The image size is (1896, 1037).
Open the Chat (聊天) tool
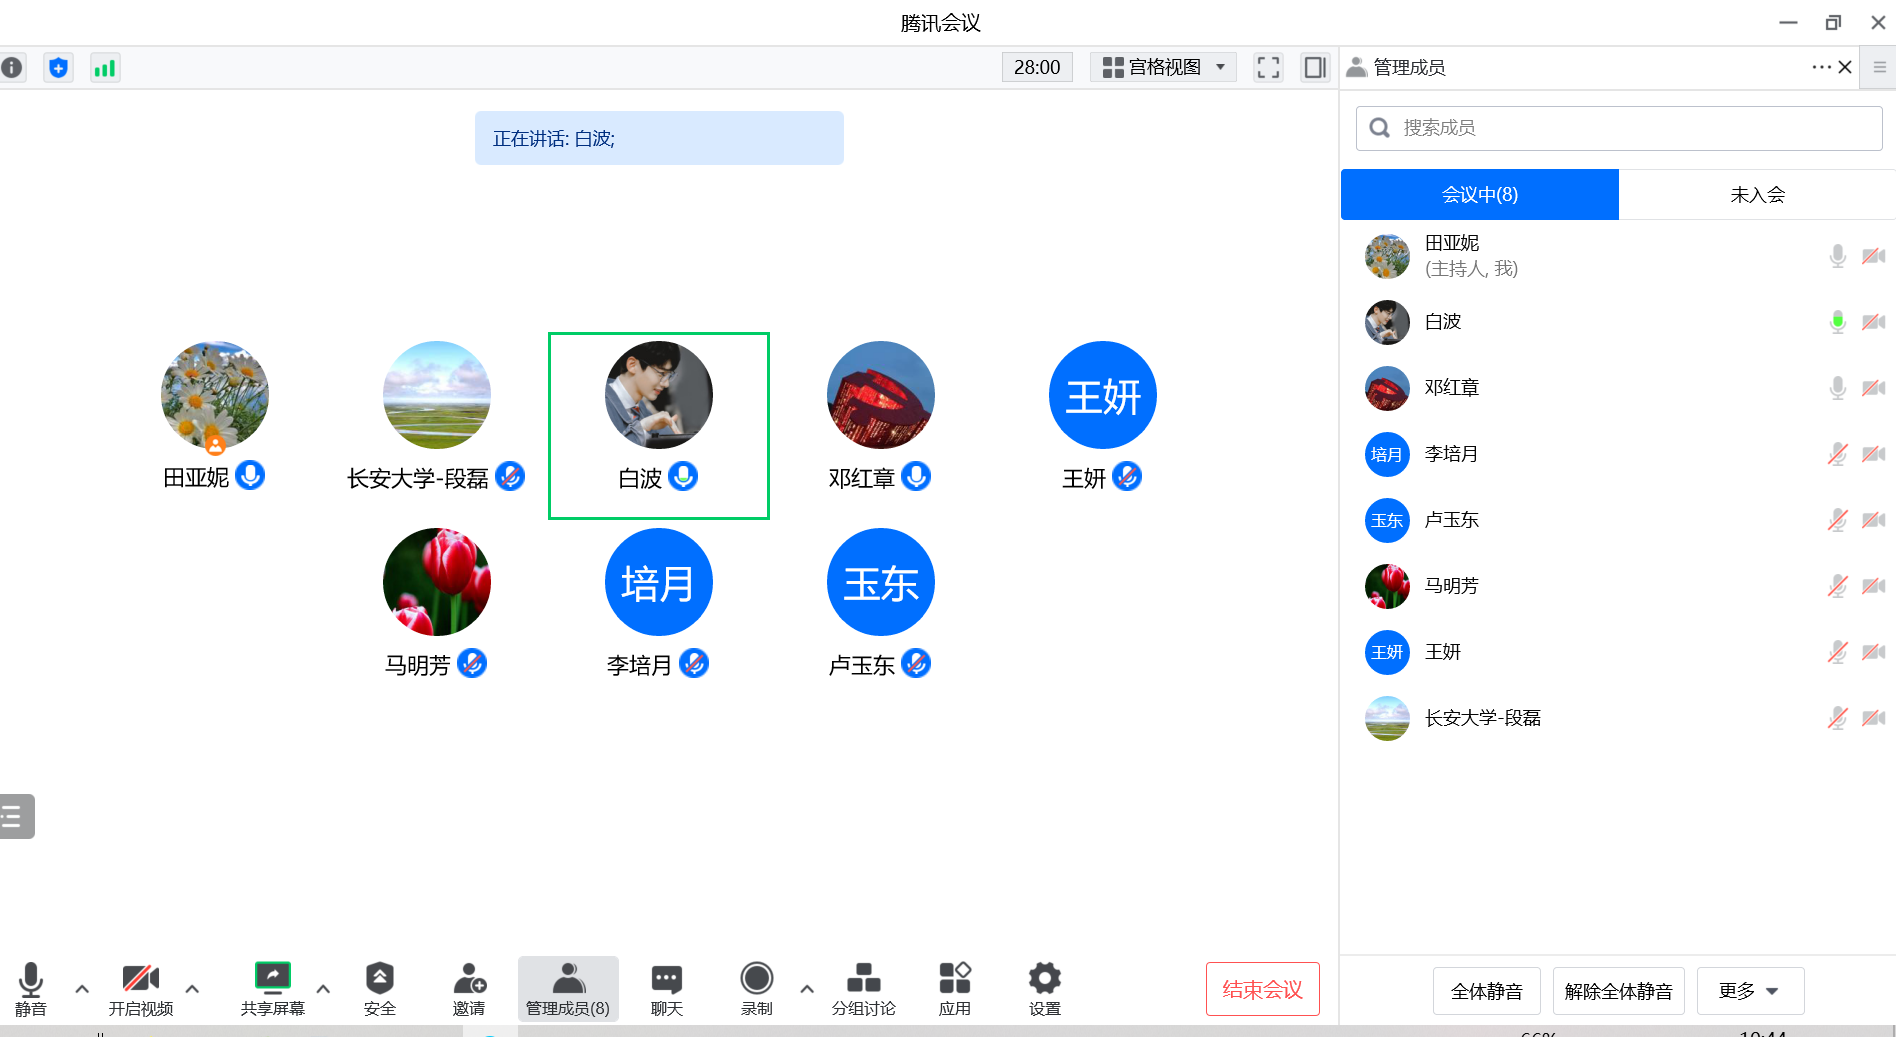pos(666,989)
